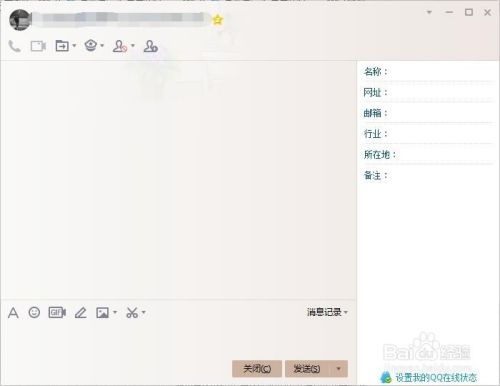Close the chat window with X

coord(487,13)
